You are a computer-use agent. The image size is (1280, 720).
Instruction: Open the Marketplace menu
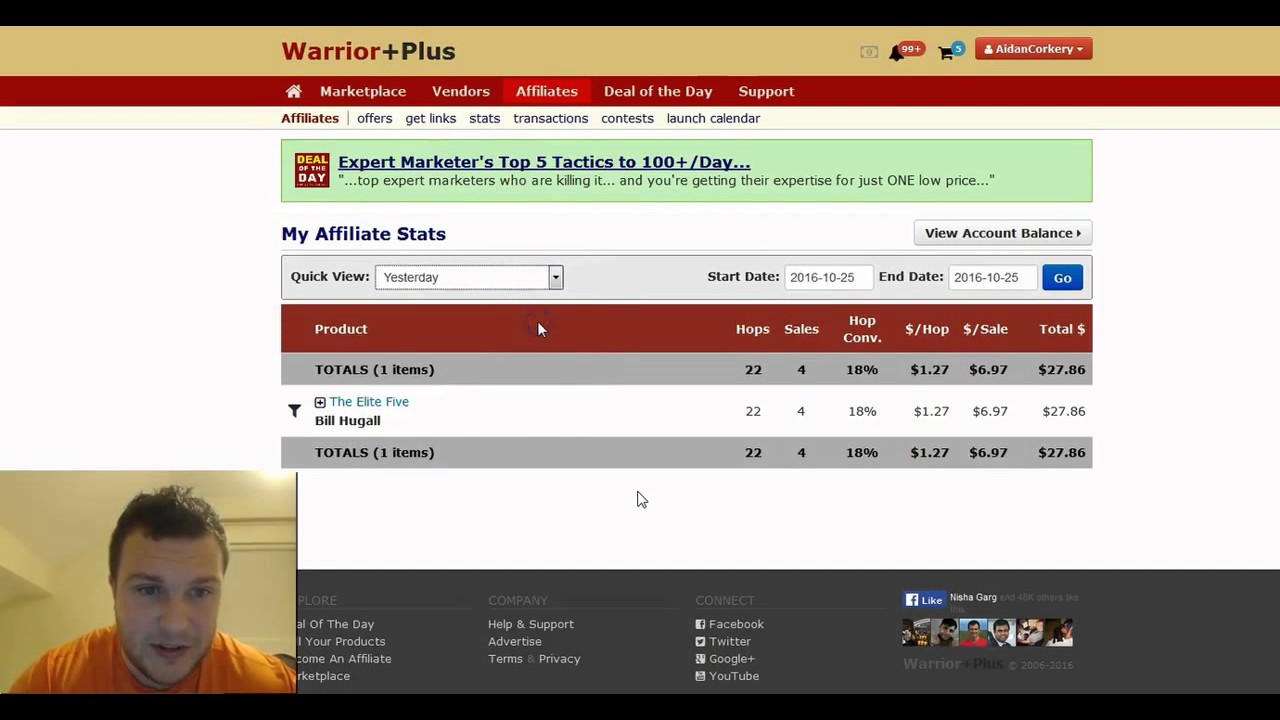363,91
